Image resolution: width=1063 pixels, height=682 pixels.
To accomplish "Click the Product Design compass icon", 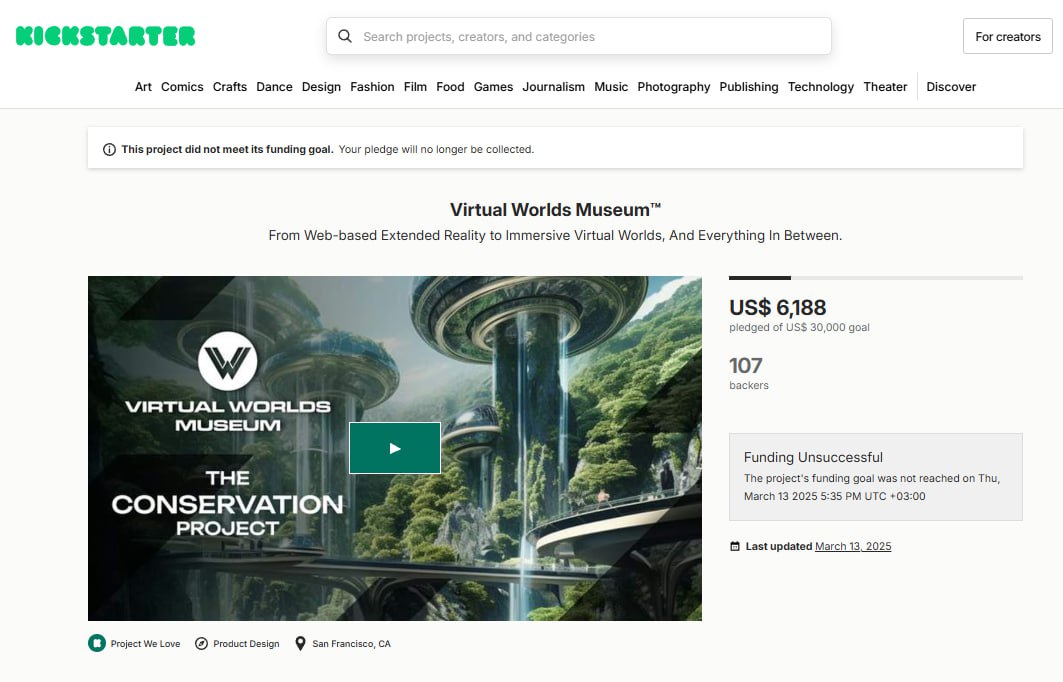I will click(201, 644).
